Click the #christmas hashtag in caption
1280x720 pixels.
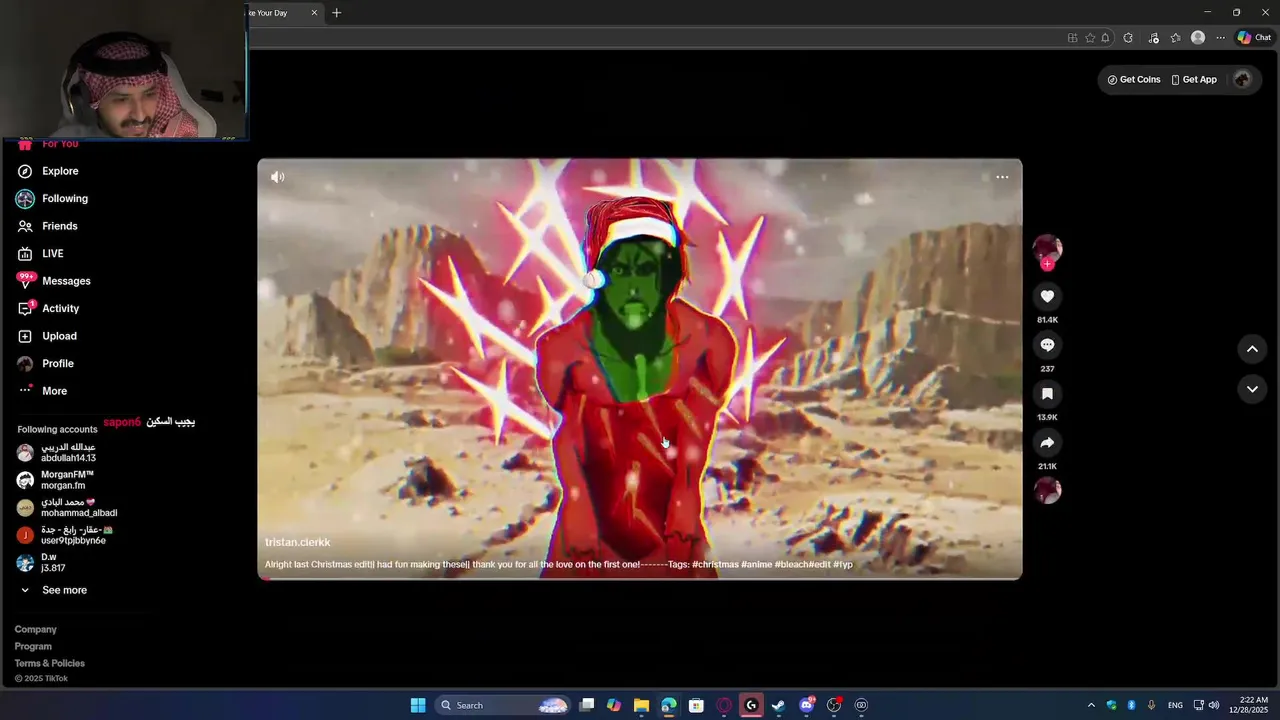click(x=715, y=564)
